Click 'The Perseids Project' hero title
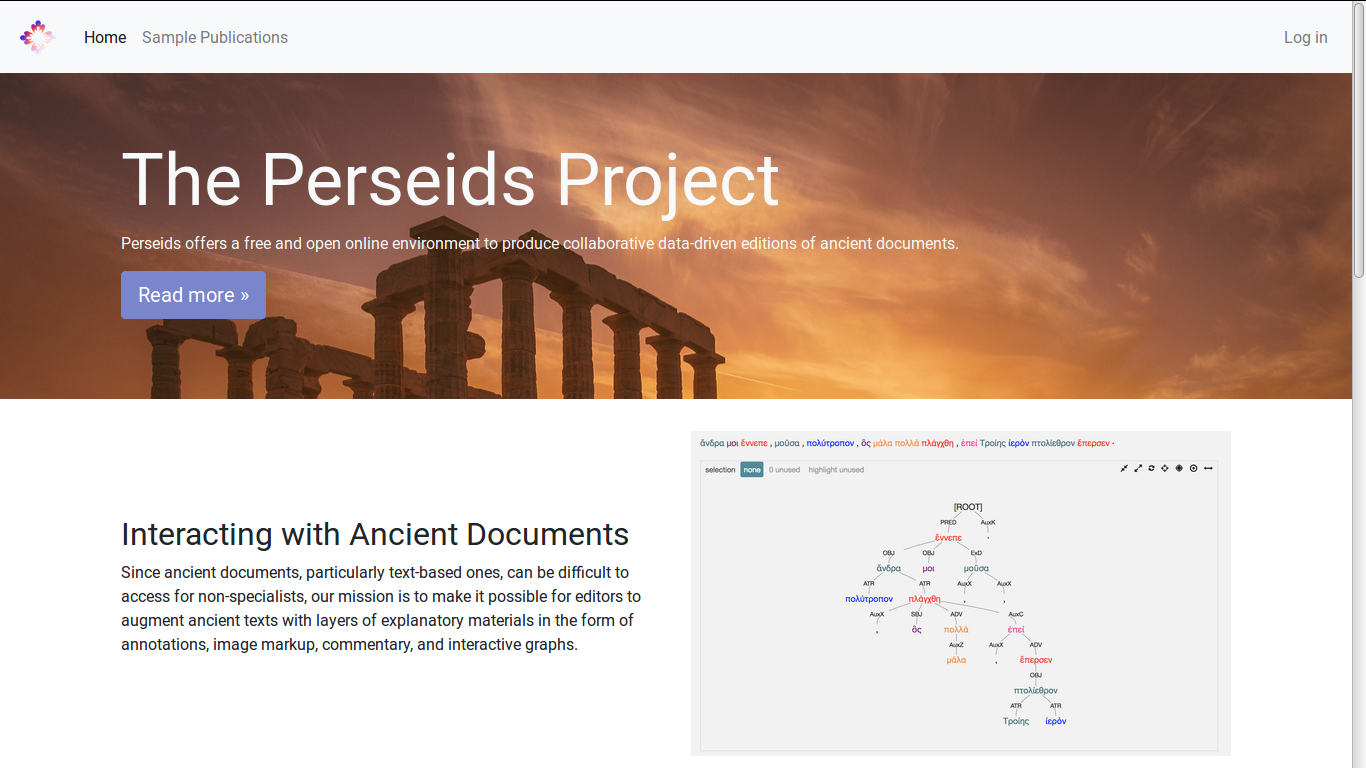The width and height of the screenshot is (1366, 768). pos(450,180)
